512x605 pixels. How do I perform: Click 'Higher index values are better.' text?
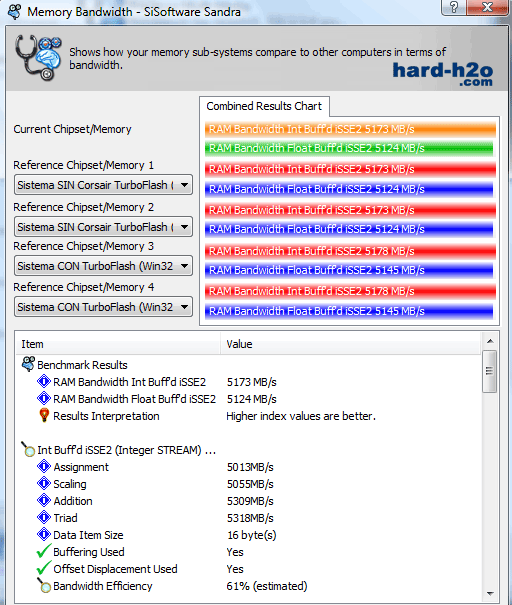(x=301, y=416)
